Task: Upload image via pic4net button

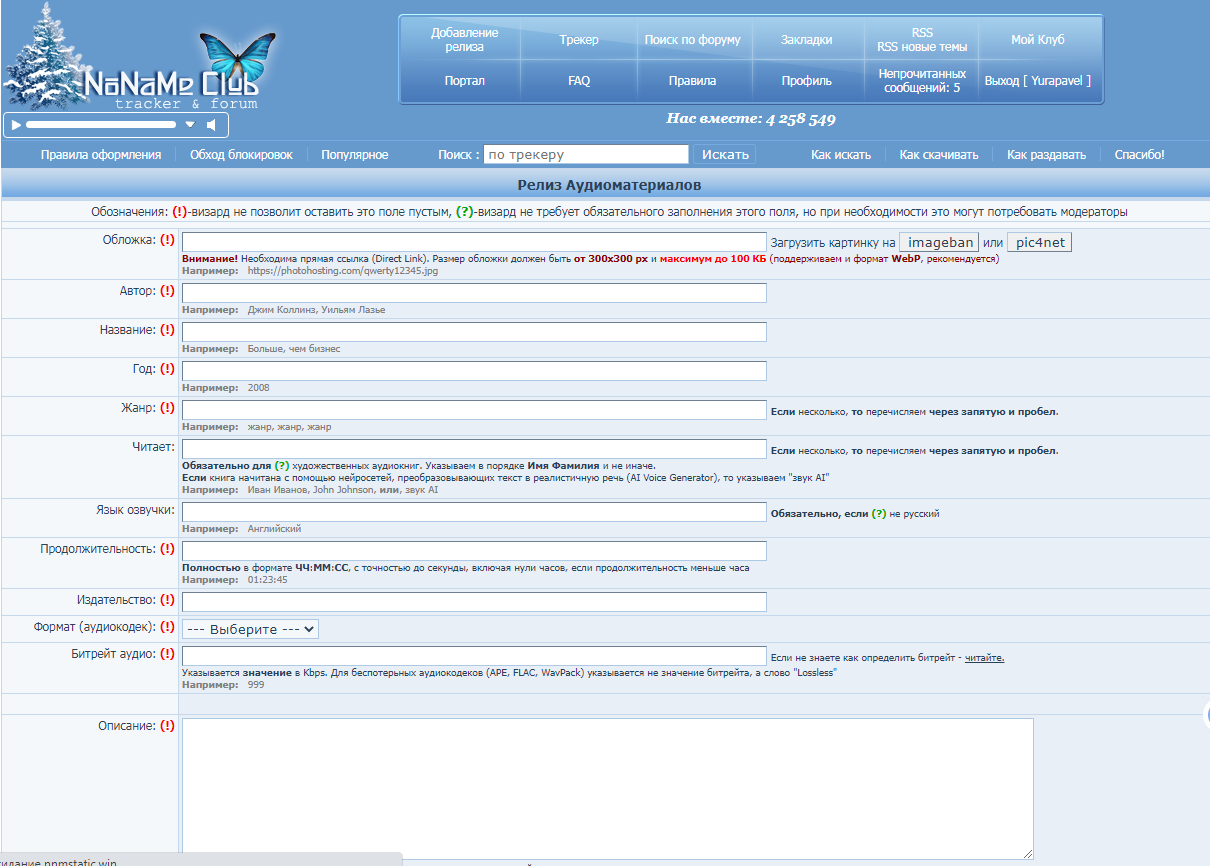Action: pos(1039,242)
